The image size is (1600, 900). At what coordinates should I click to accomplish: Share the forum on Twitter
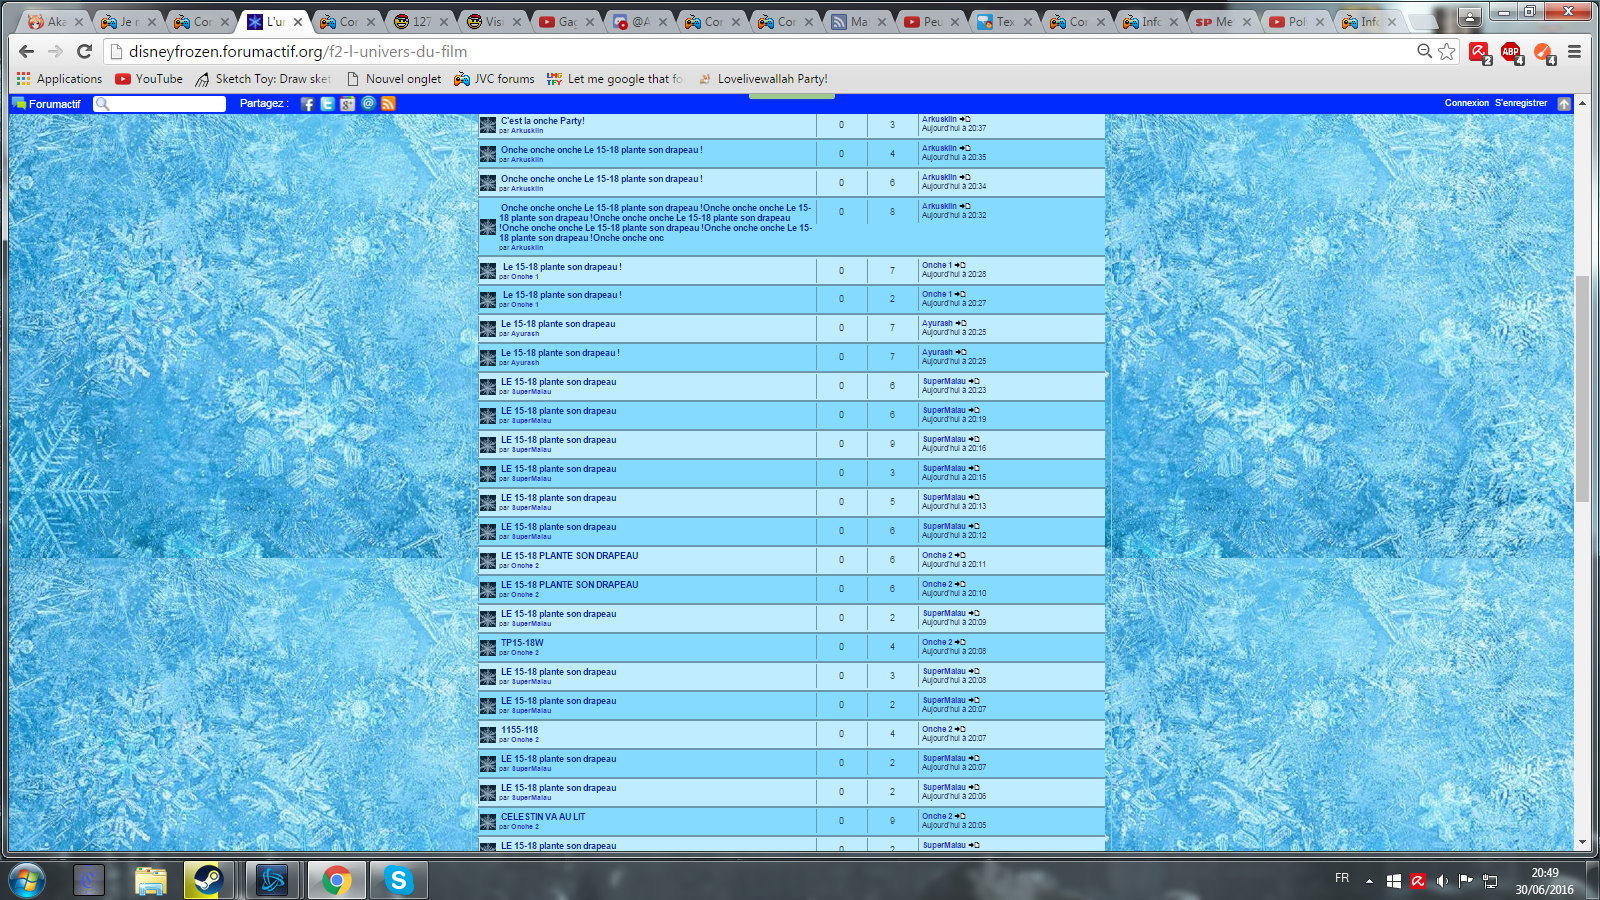327,104
